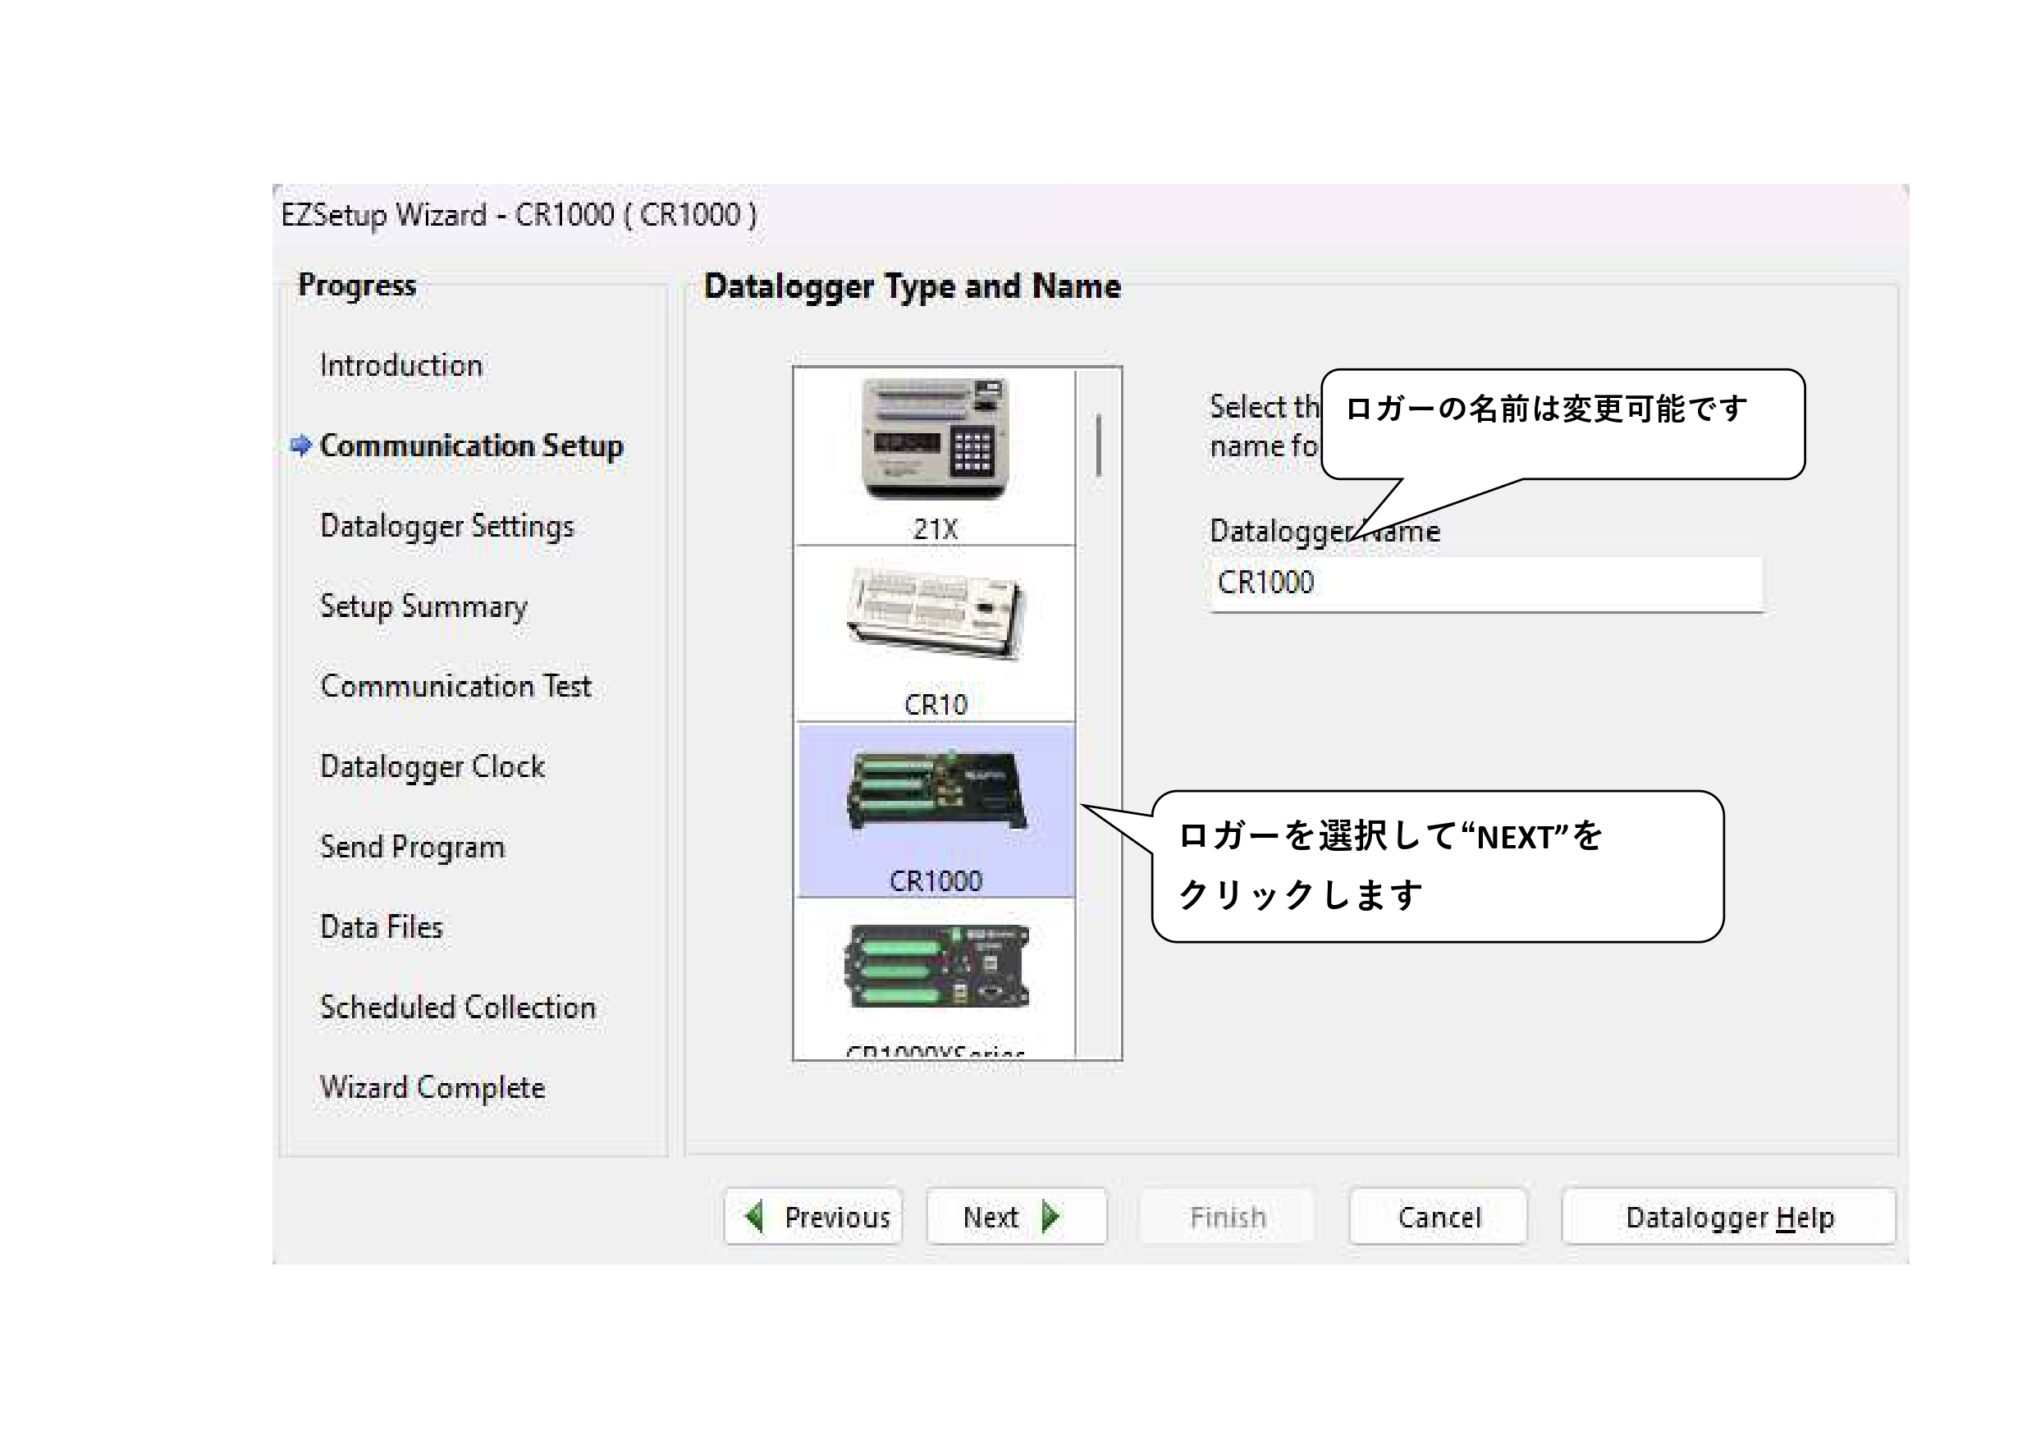Cancel the EZSetup Wizard
This screenshot has height=1440, width=2036.
click(1438, 1217)
